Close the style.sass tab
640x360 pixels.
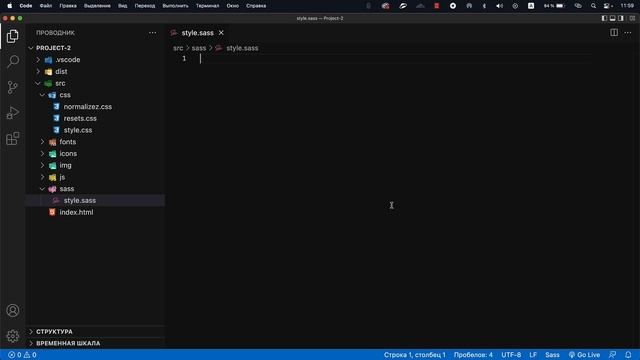pyautogui.click(x=221, y=33)
